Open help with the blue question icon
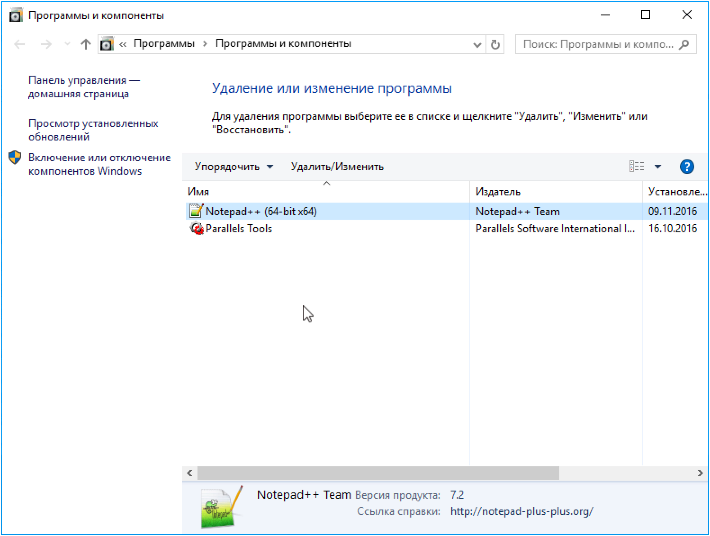710x536 pixels. [x=687, y=167]
